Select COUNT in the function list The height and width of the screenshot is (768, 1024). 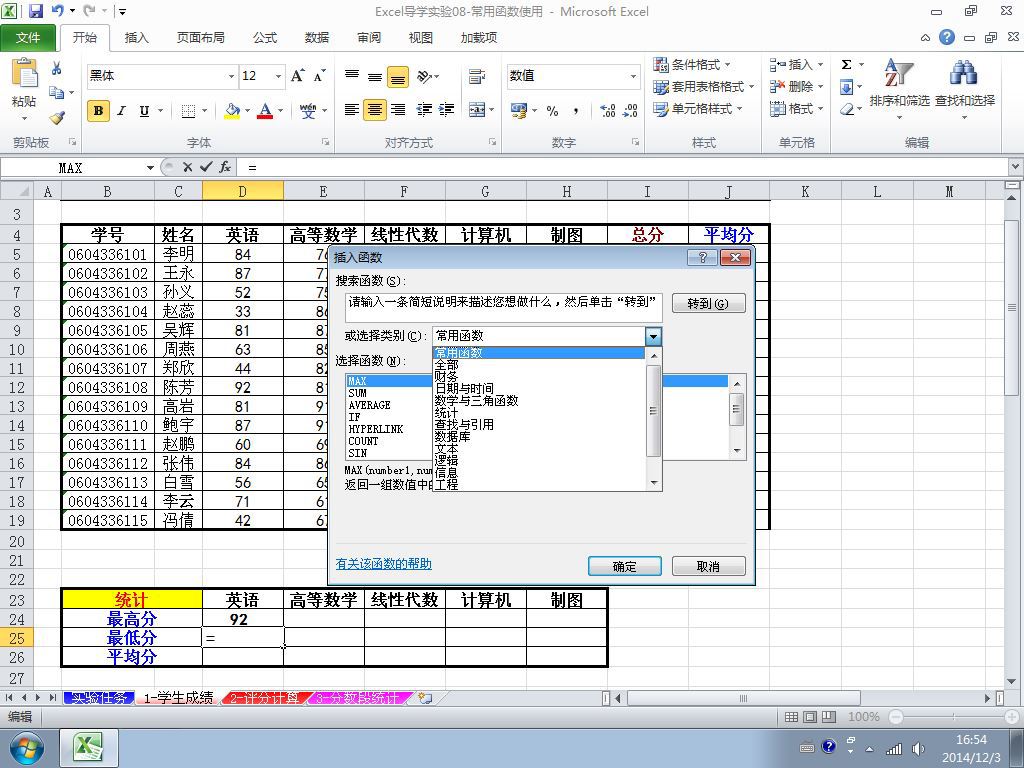pos(363,441)
